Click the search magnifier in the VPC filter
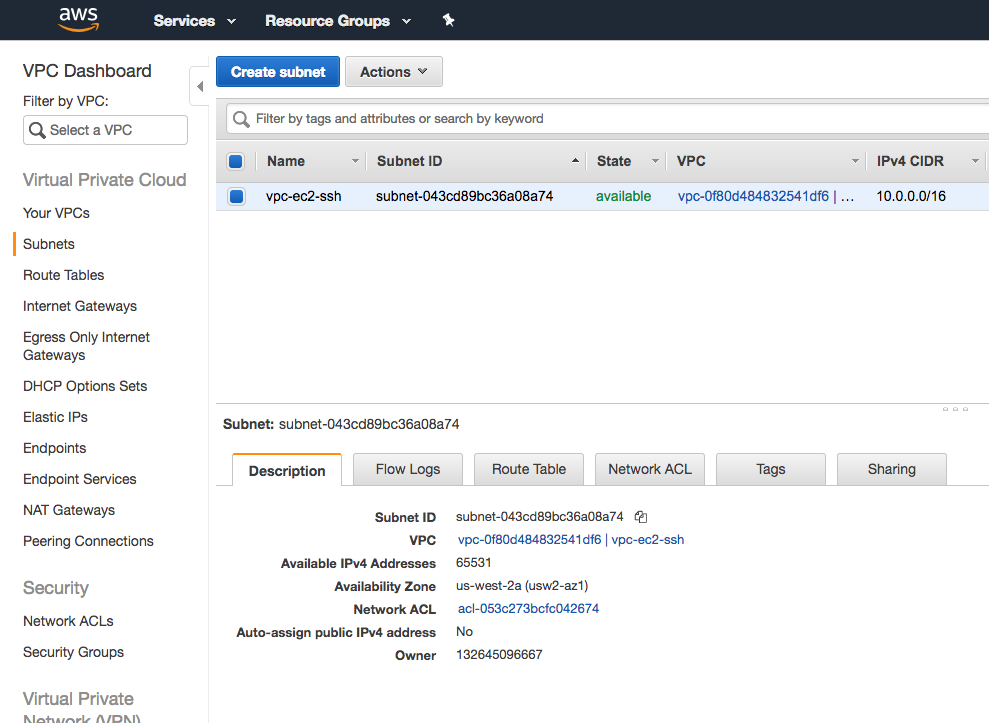 (x=37, y=130)
